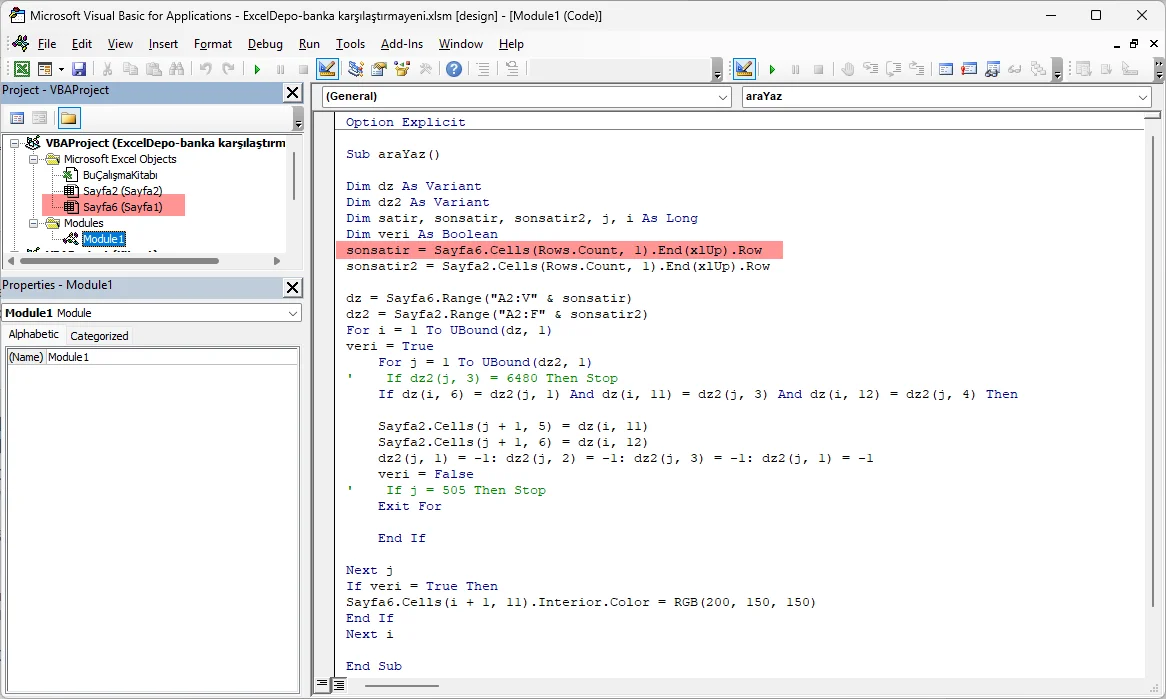Switch to Procedure View at bottom-left of code window
Viewport: 1166px width, 699px height.
(x=322, y=684)
